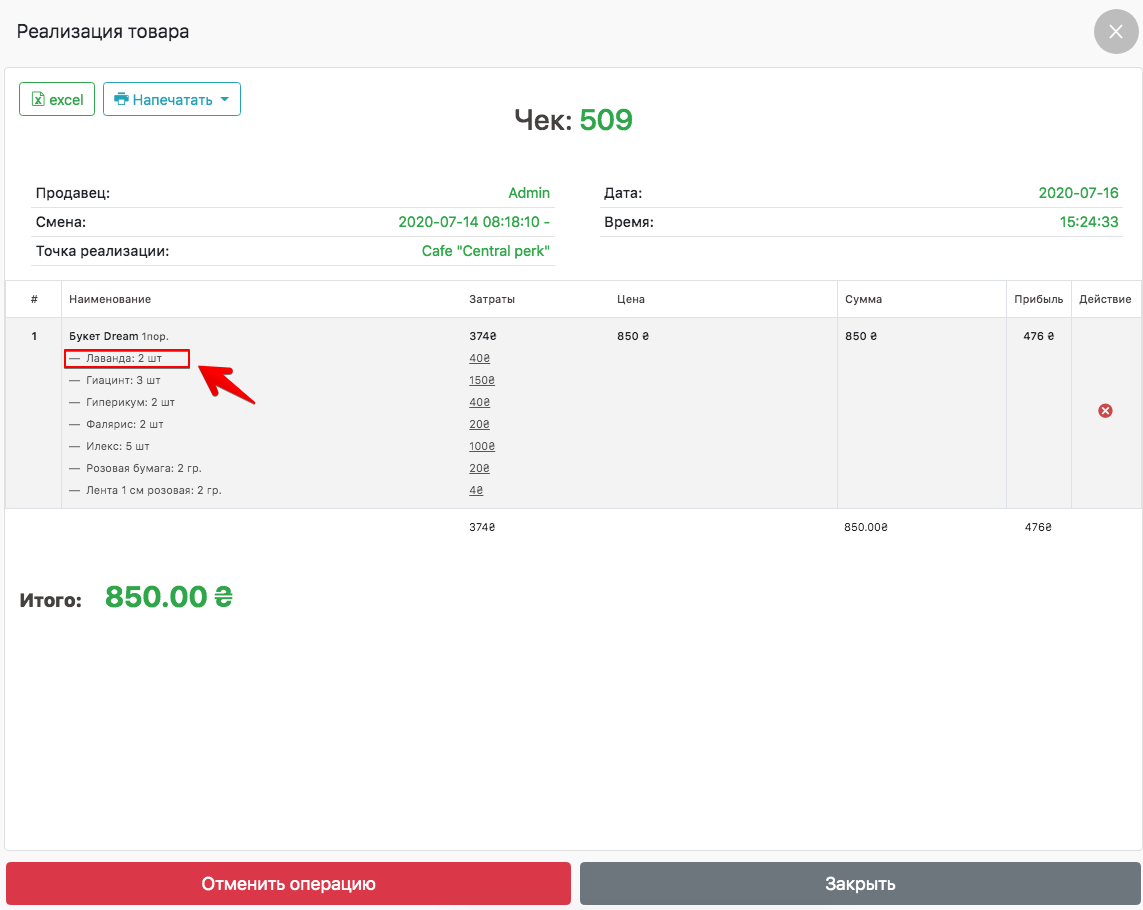Export the receipt with the excel button

coord(57,99)
